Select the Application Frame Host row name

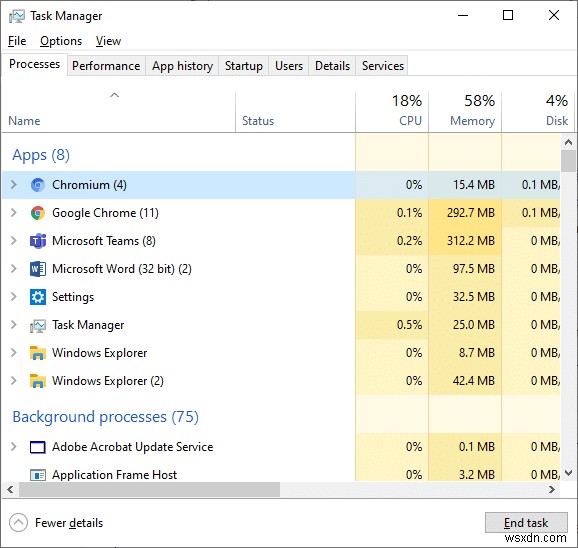click(x=114, y=475)
